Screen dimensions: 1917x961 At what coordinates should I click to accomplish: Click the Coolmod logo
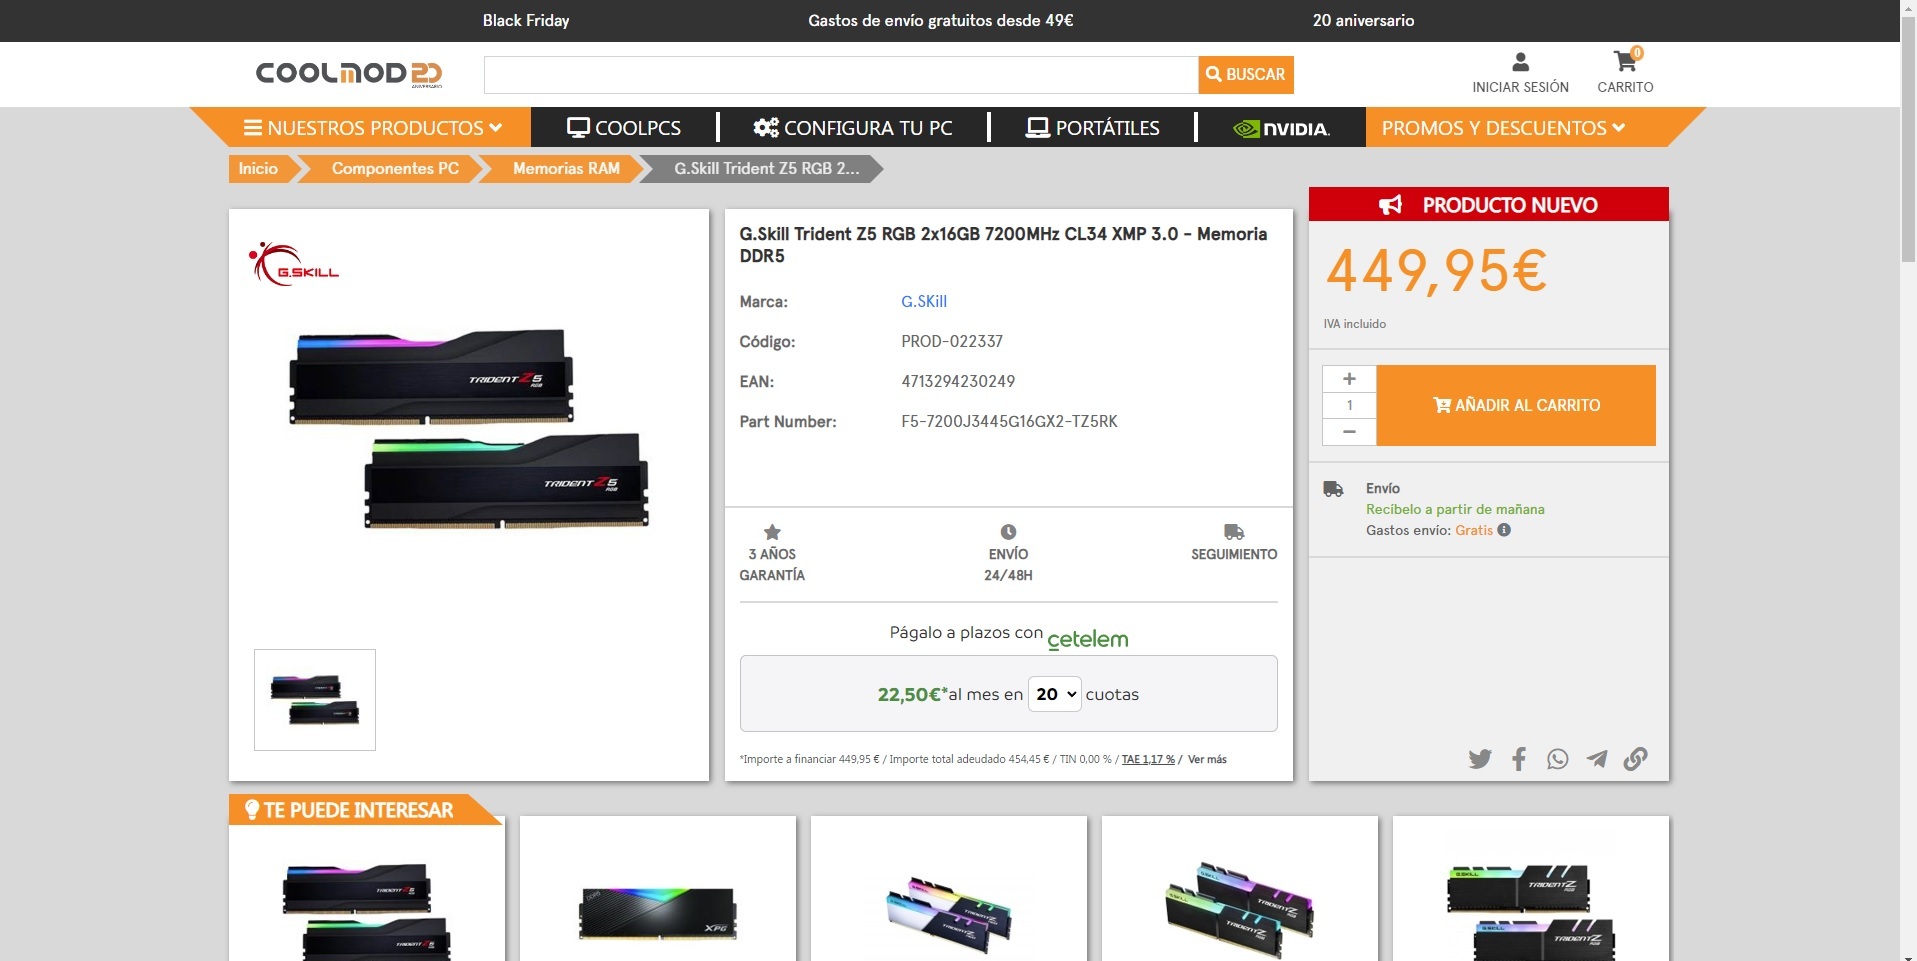348,74
